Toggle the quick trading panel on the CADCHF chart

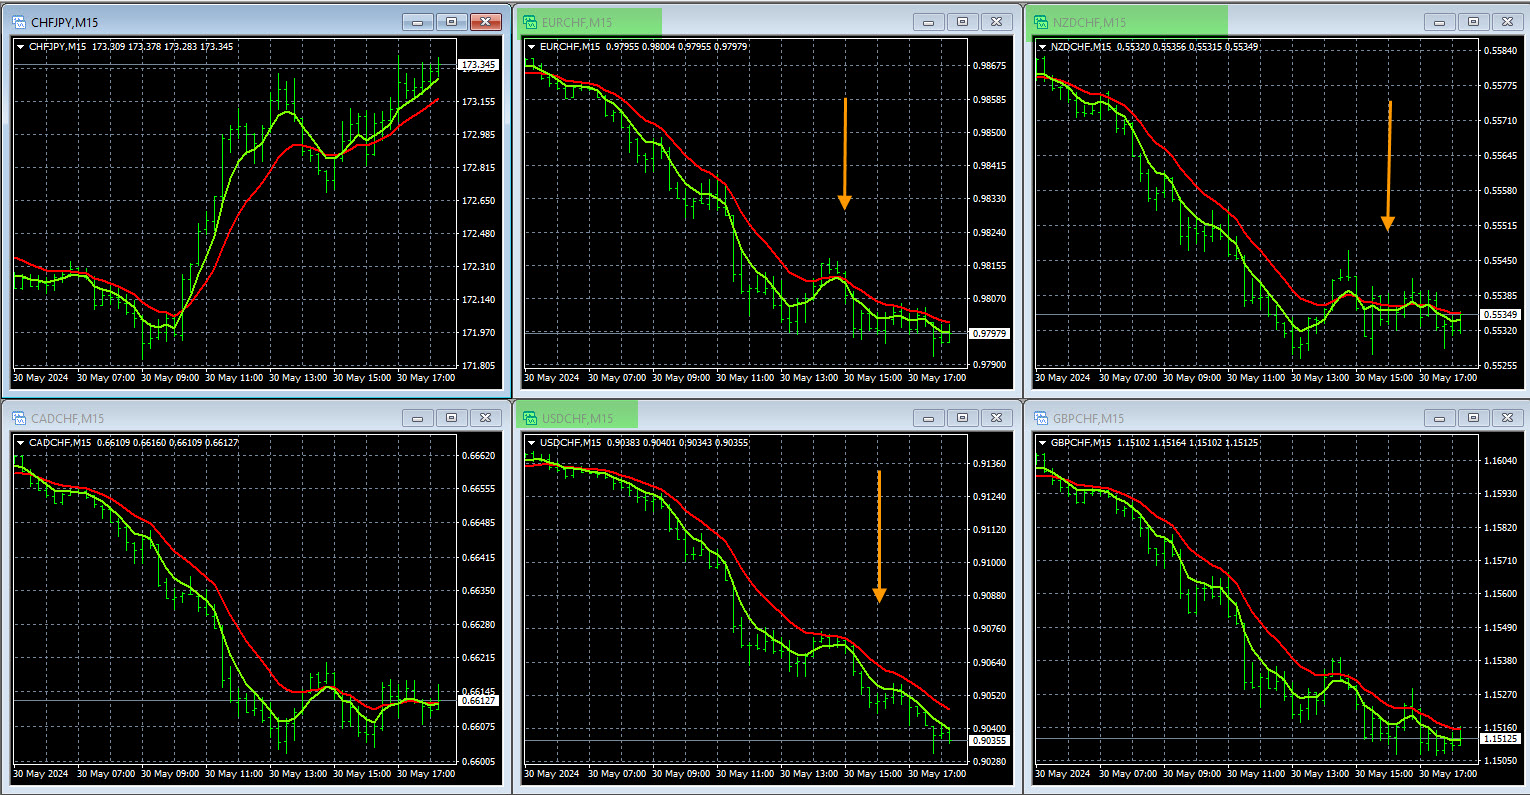[x=18, y=442]
